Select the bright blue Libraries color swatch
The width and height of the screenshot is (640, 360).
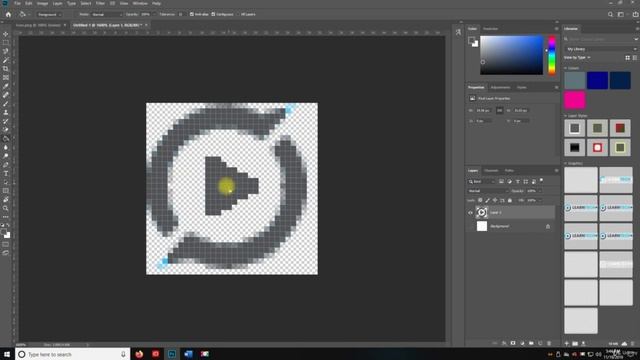tap(597, 80)
